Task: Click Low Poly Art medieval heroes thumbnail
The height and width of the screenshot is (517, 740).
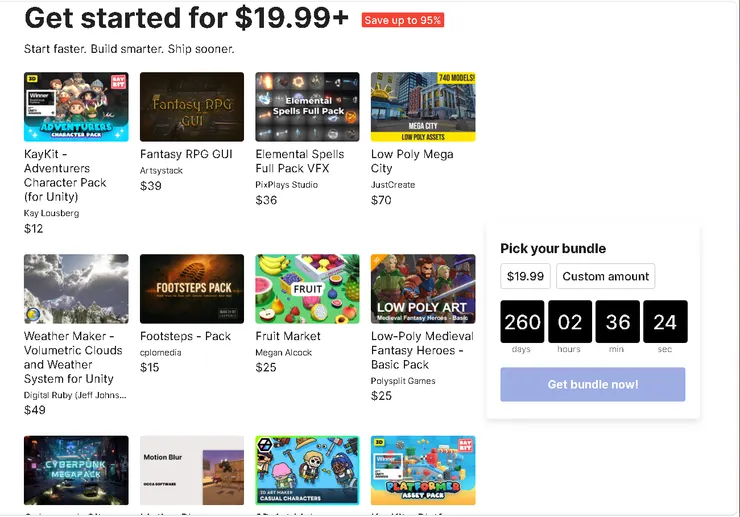Action: 423,289
